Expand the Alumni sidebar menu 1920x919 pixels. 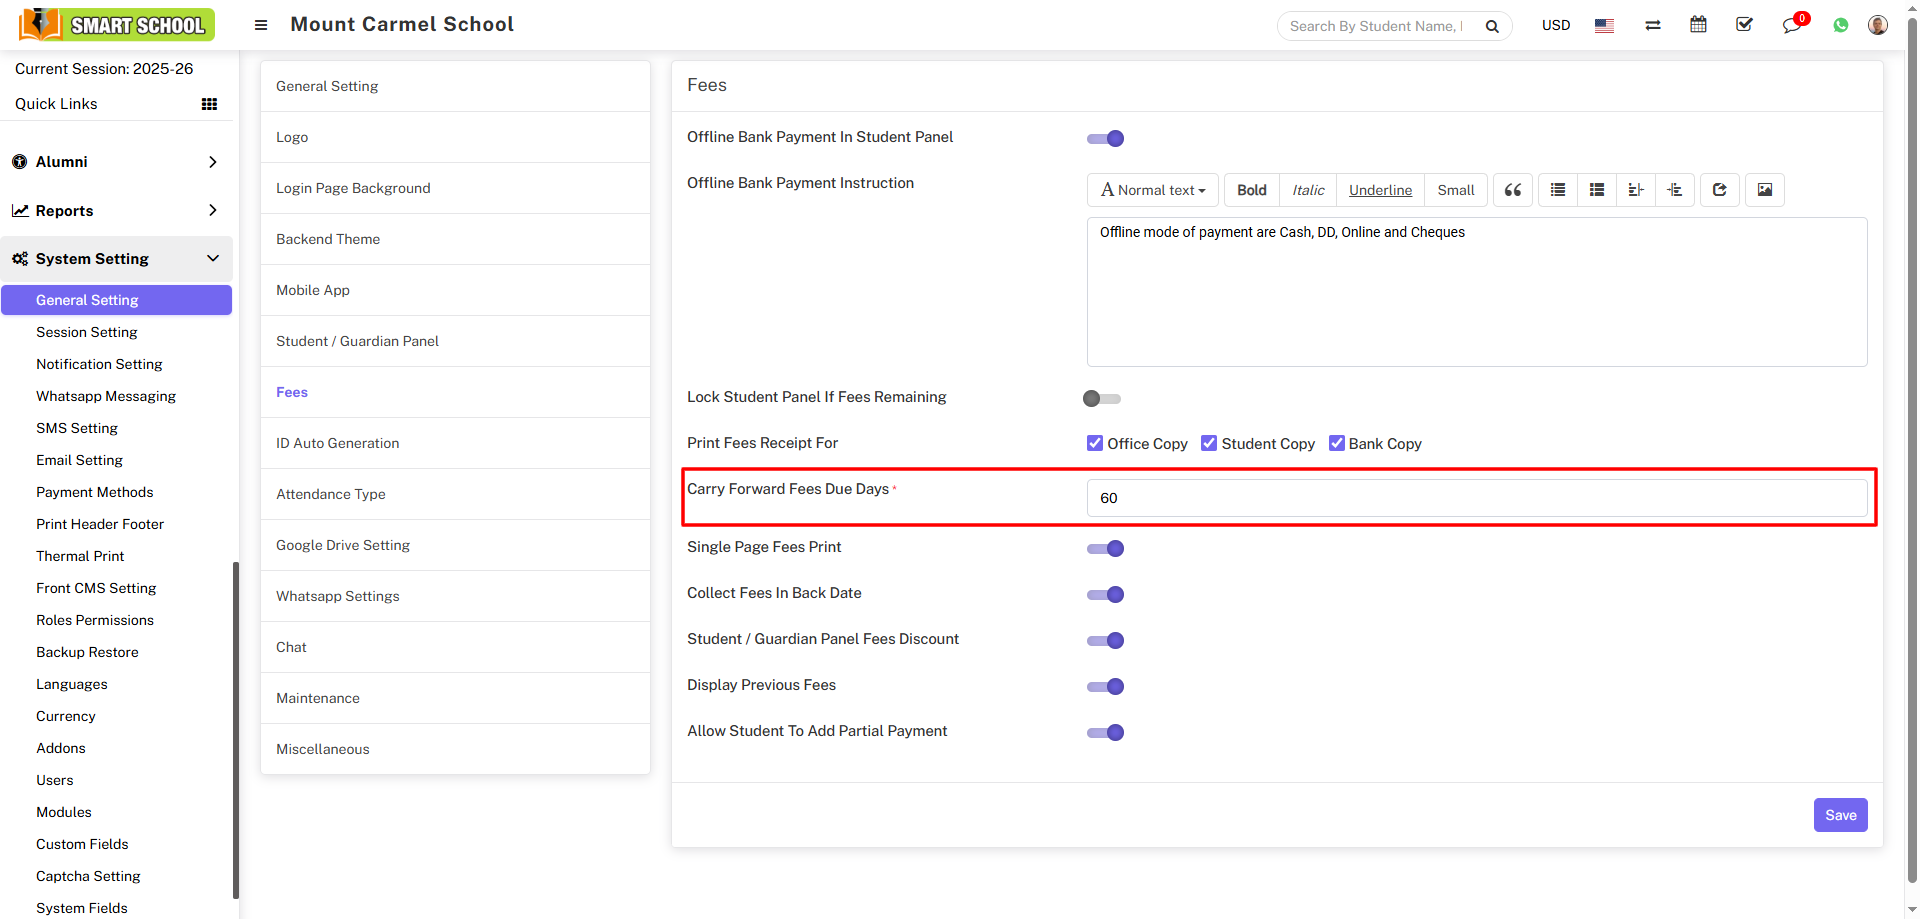pyautogui.click(x=116, y=162)
